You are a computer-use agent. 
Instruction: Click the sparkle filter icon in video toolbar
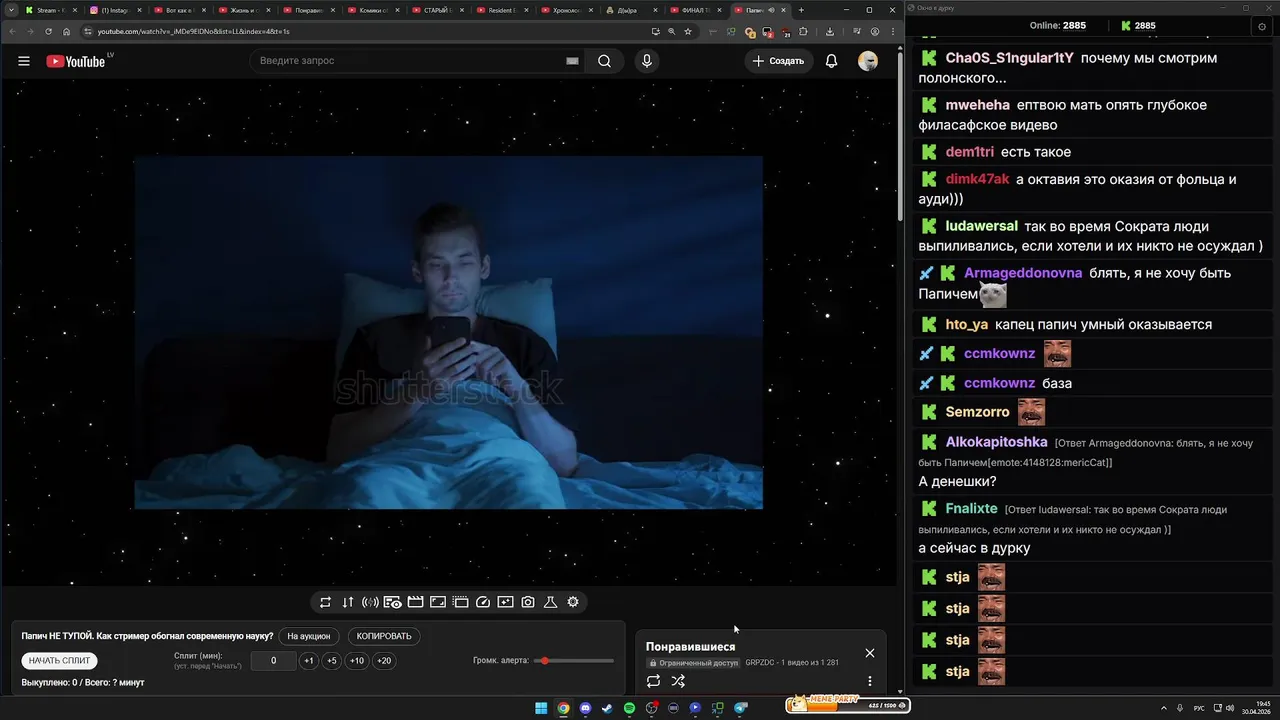505,602
